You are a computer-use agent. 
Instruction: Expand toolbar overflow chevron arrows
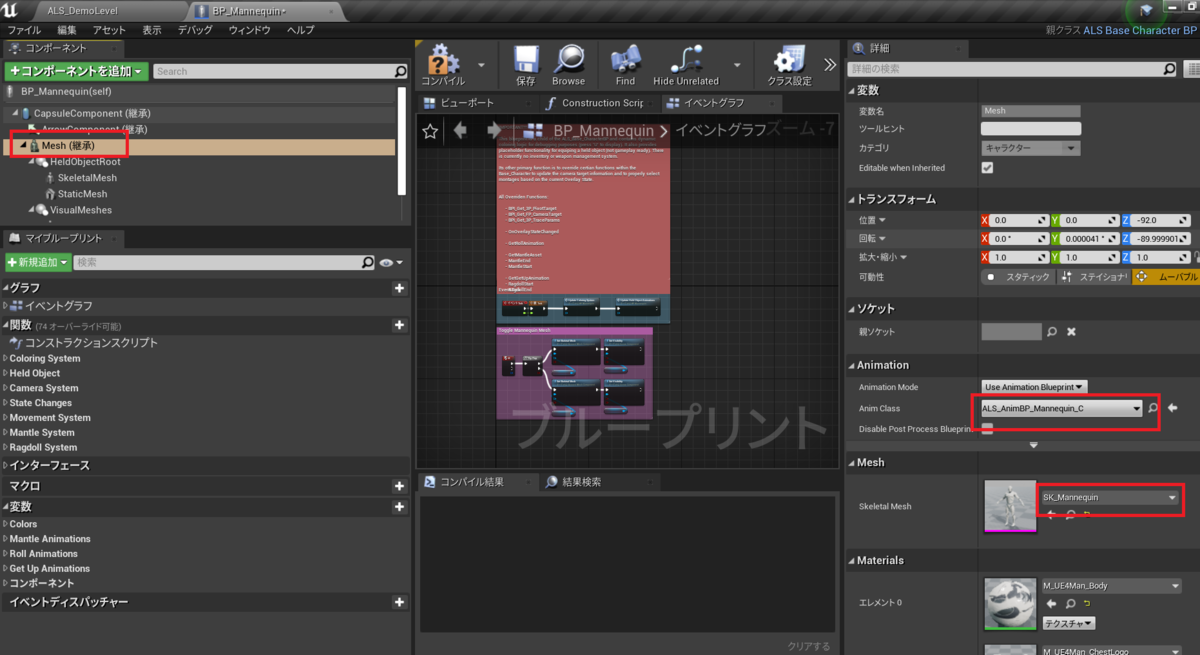click(x=830, y=64)
